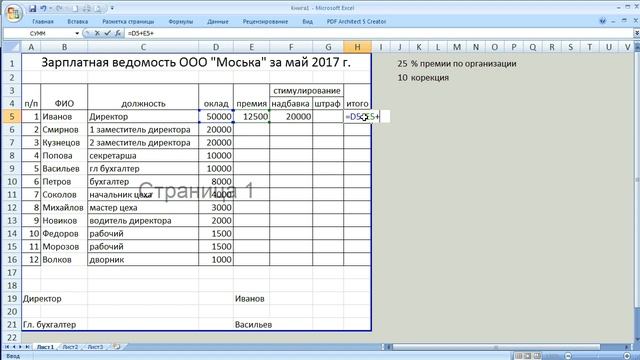Open the PDF Architect 5 Creator tab
This screenshot has width=640, height=360.
[356, 22]
